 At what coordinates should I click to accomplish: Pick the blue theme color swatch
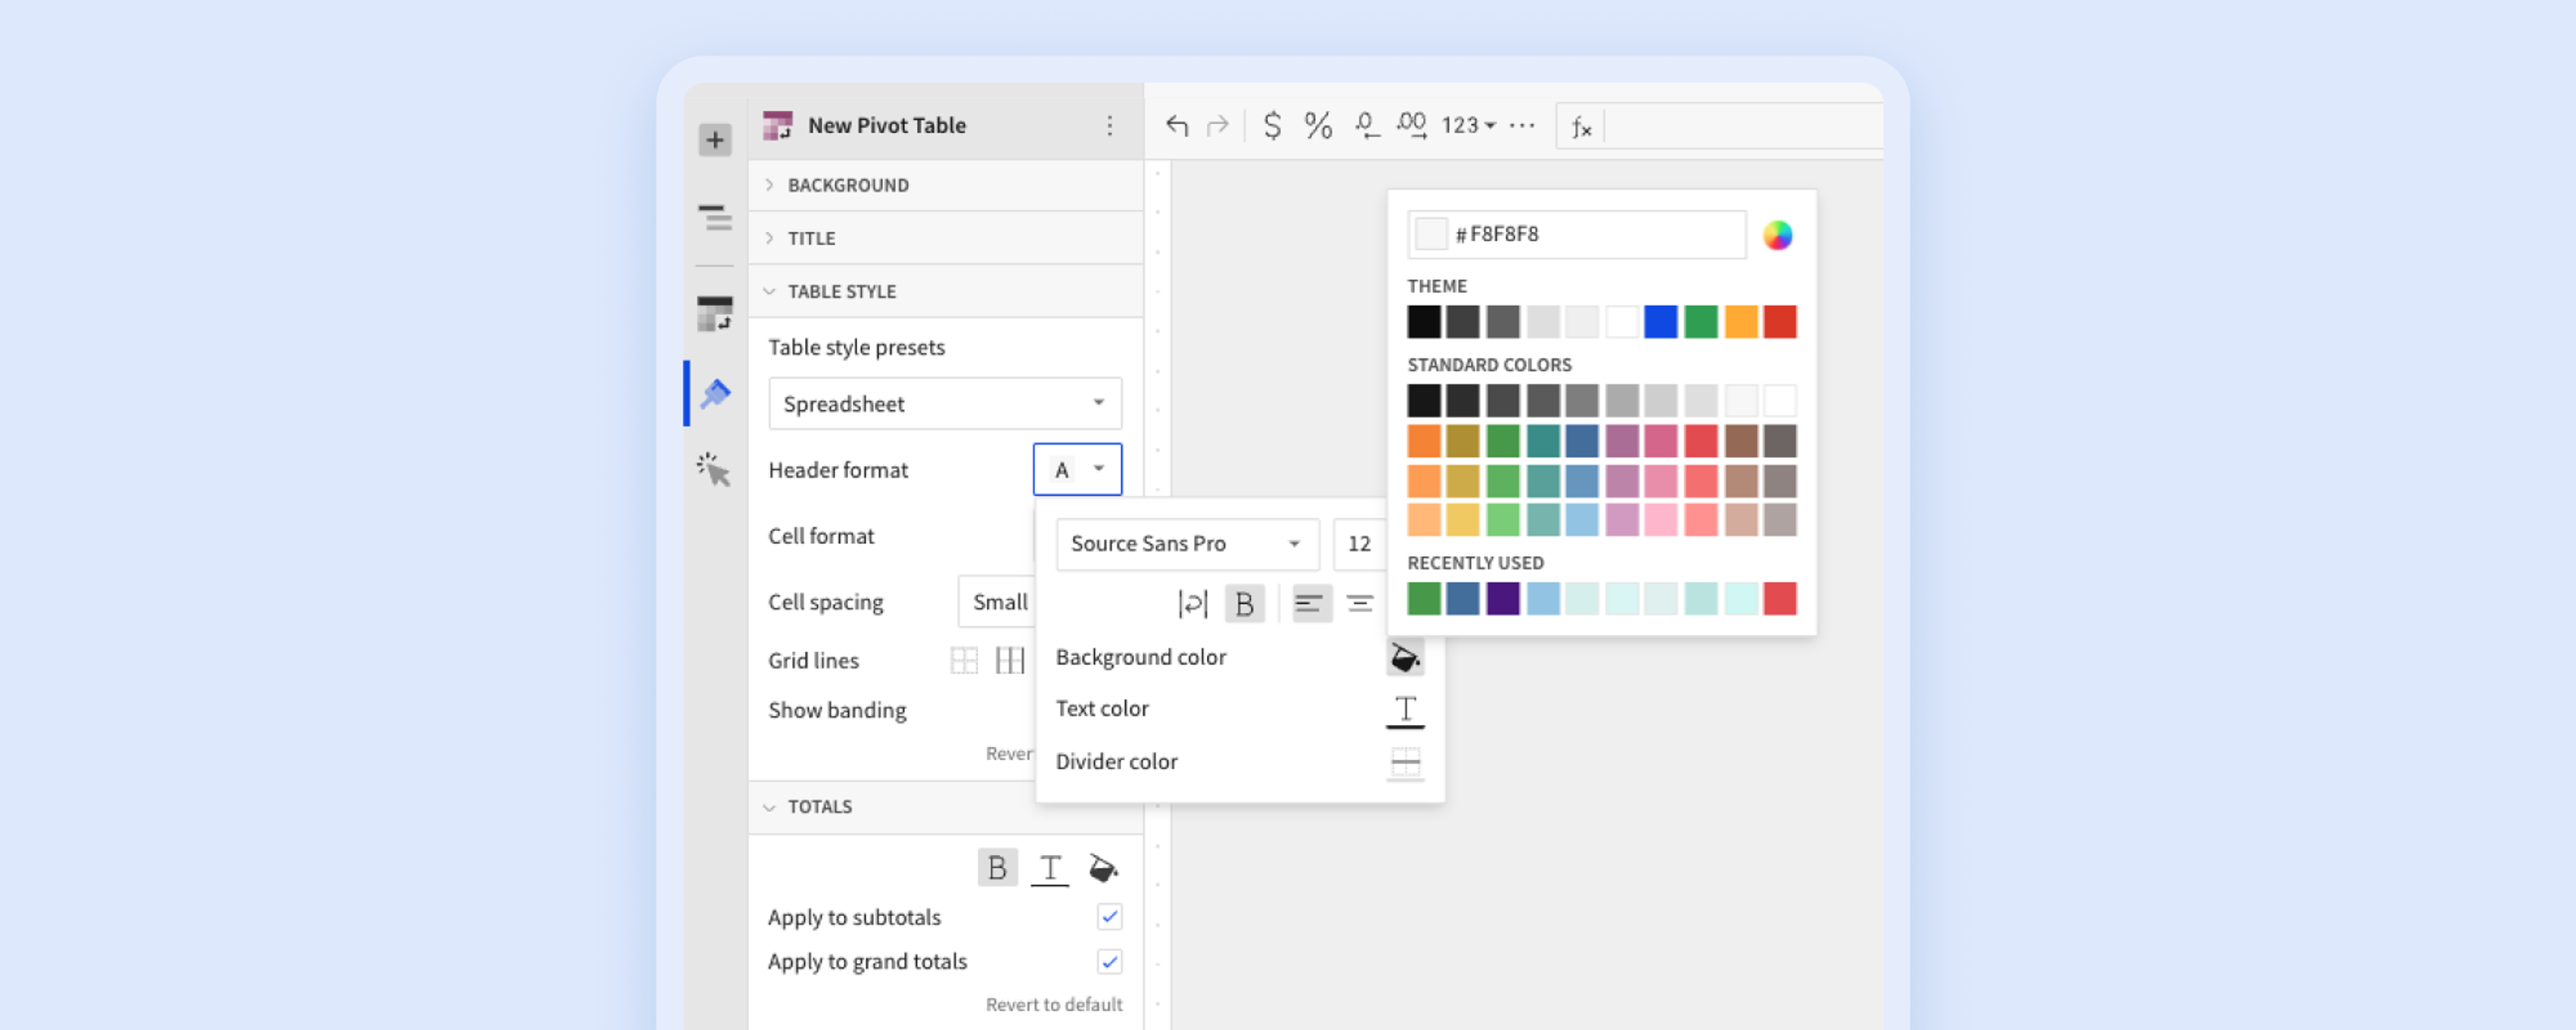pos(1660,322)
